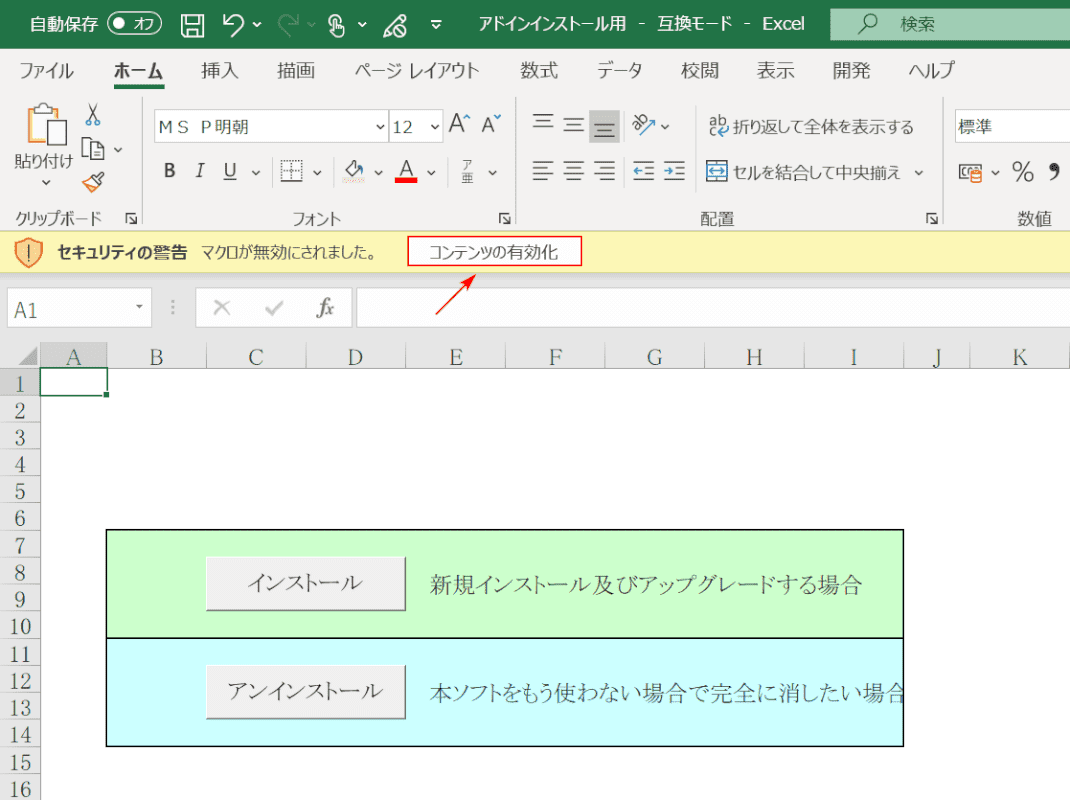Click the align left icon
The height and width of the screenshot is (800, 1070).
pyautogui.click(x=543, y=171)
